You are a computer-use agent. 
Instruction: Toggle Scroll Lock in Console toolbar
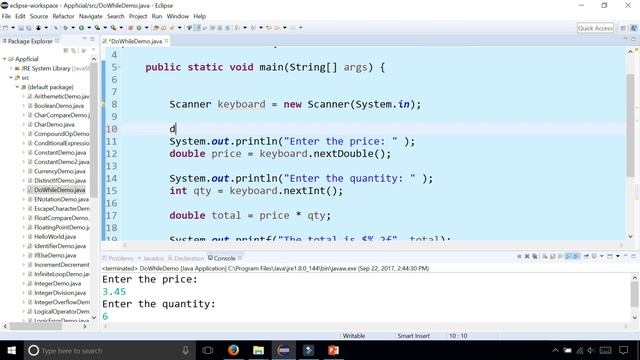pyautogui.click(x=552, y=256)
